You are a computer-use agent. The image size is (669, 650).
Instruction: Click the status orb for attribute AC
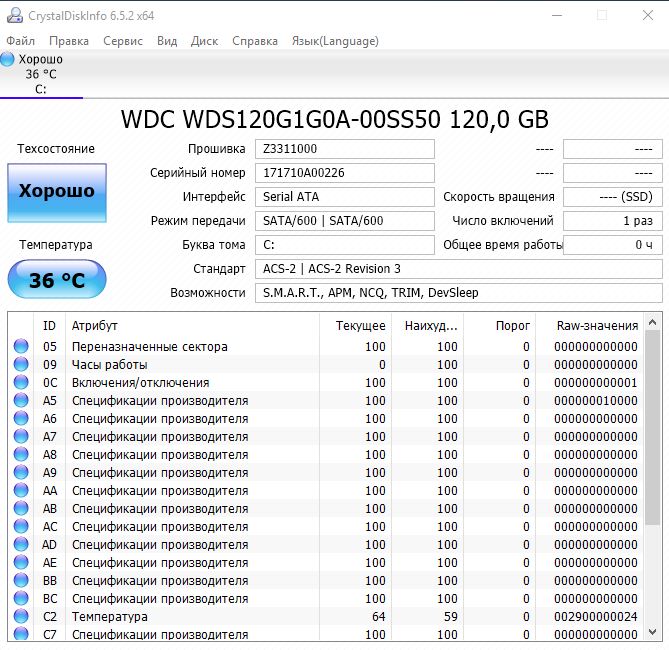(x=21, y=526)
